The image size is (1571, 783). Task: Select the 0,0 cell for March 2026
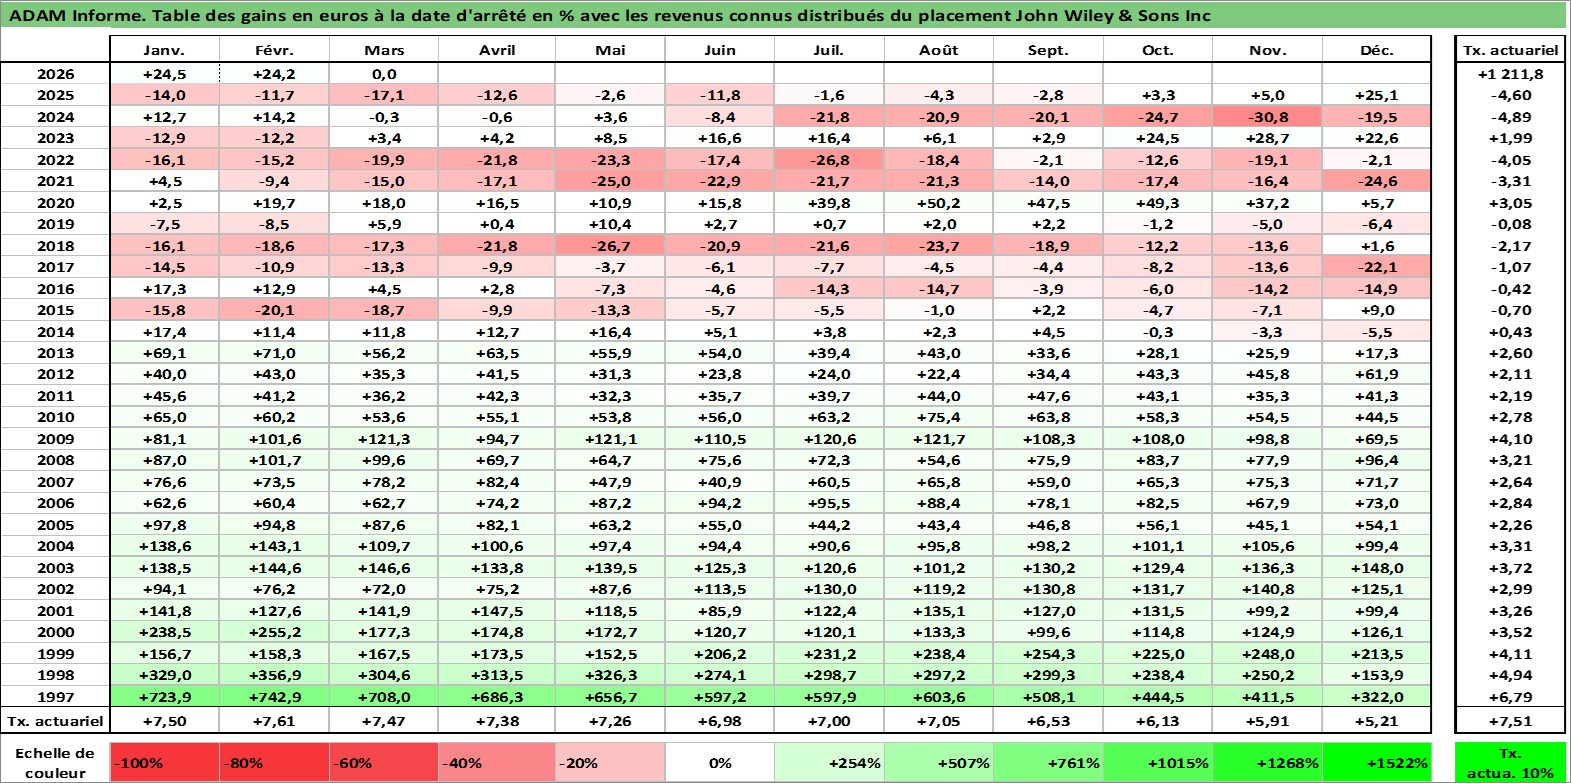384,74
